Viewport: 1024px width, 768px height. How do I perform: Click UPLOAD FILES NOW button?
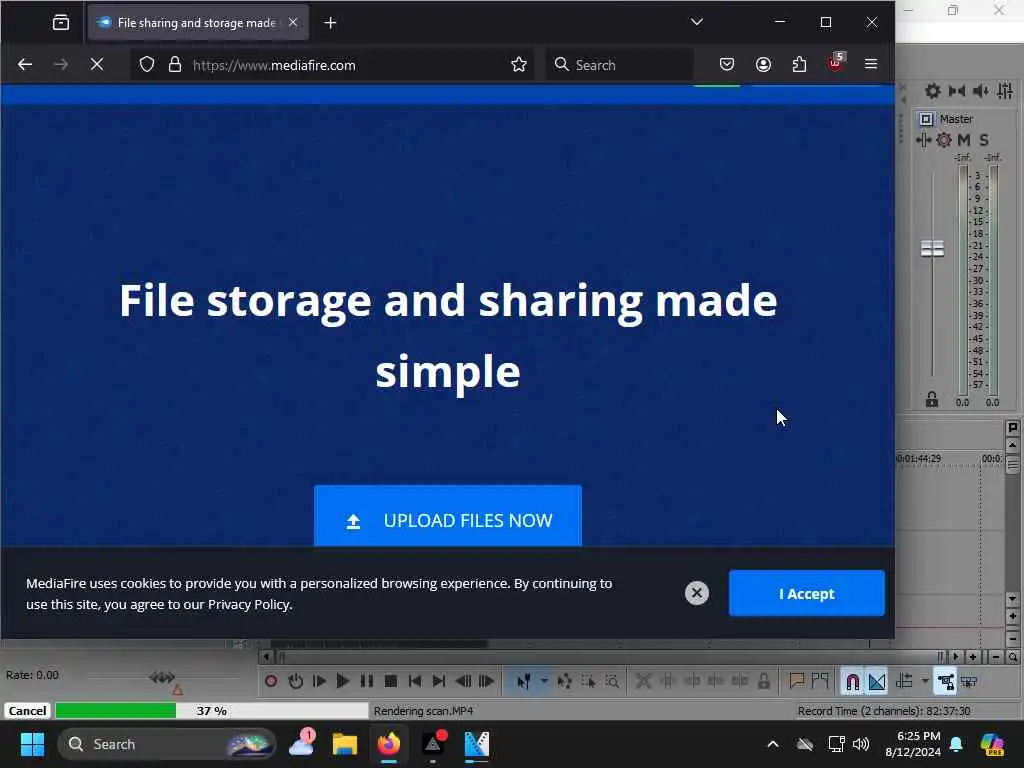click(448, 516)
